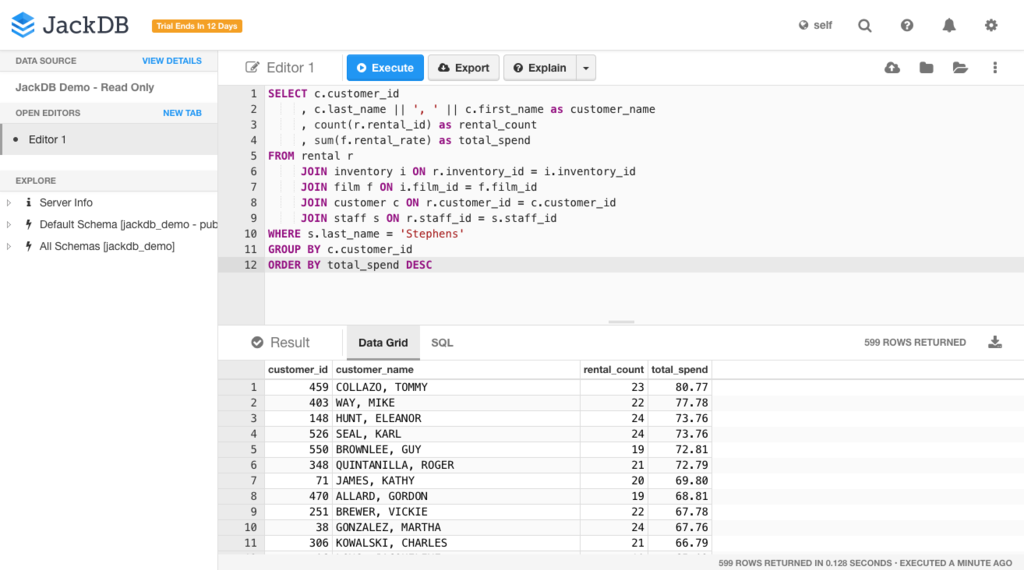Click the Default Schema lightning bolt icon

pos(28,224)
